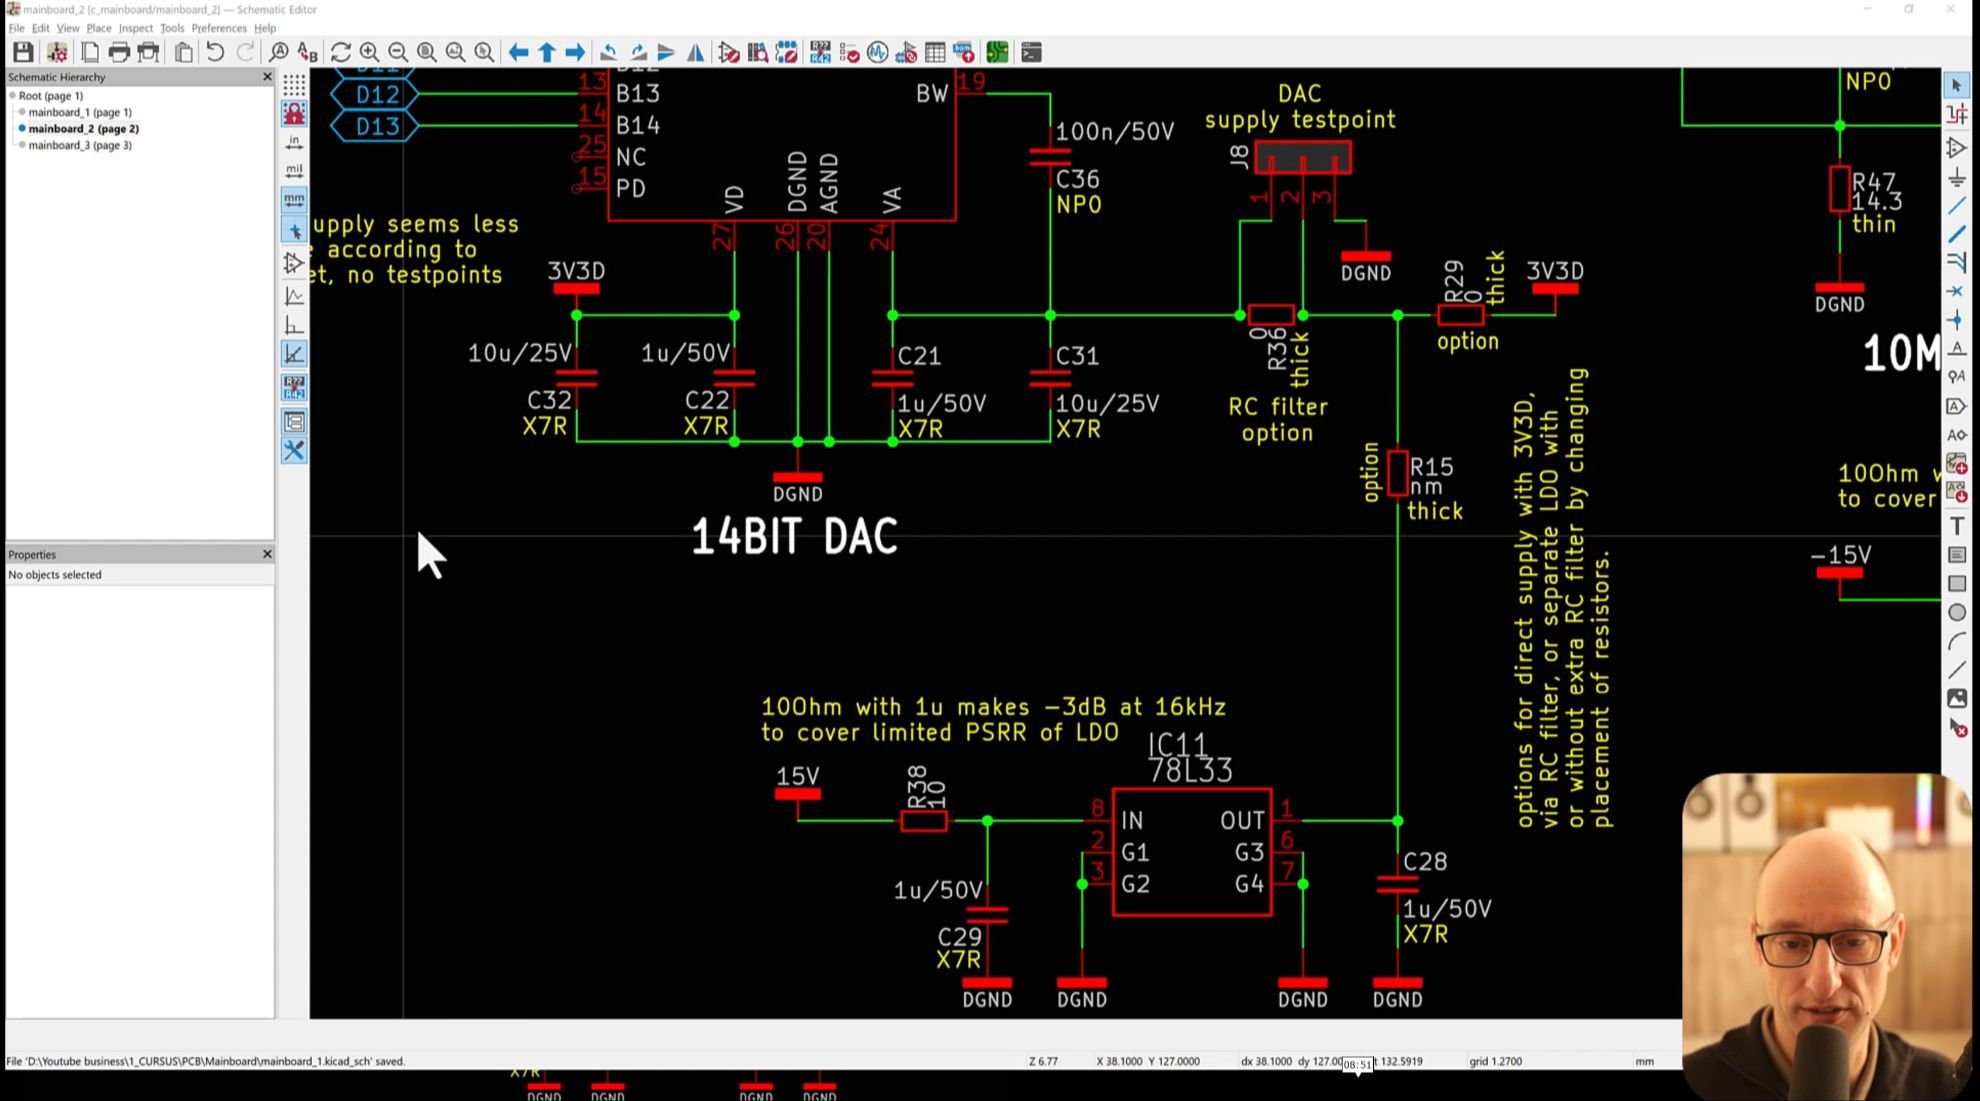Click the IC11 78L33 regulator symbol
Image resolution: width=1980 pixels, height=1101 pixels.
click(1191, 851)
